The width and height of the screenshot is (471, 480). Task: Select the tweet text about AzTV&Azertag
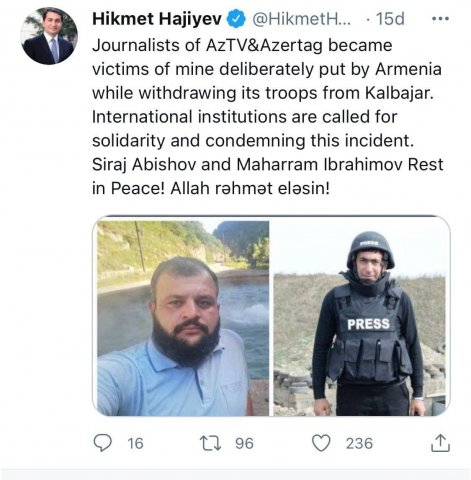click(x=268, y=117)
